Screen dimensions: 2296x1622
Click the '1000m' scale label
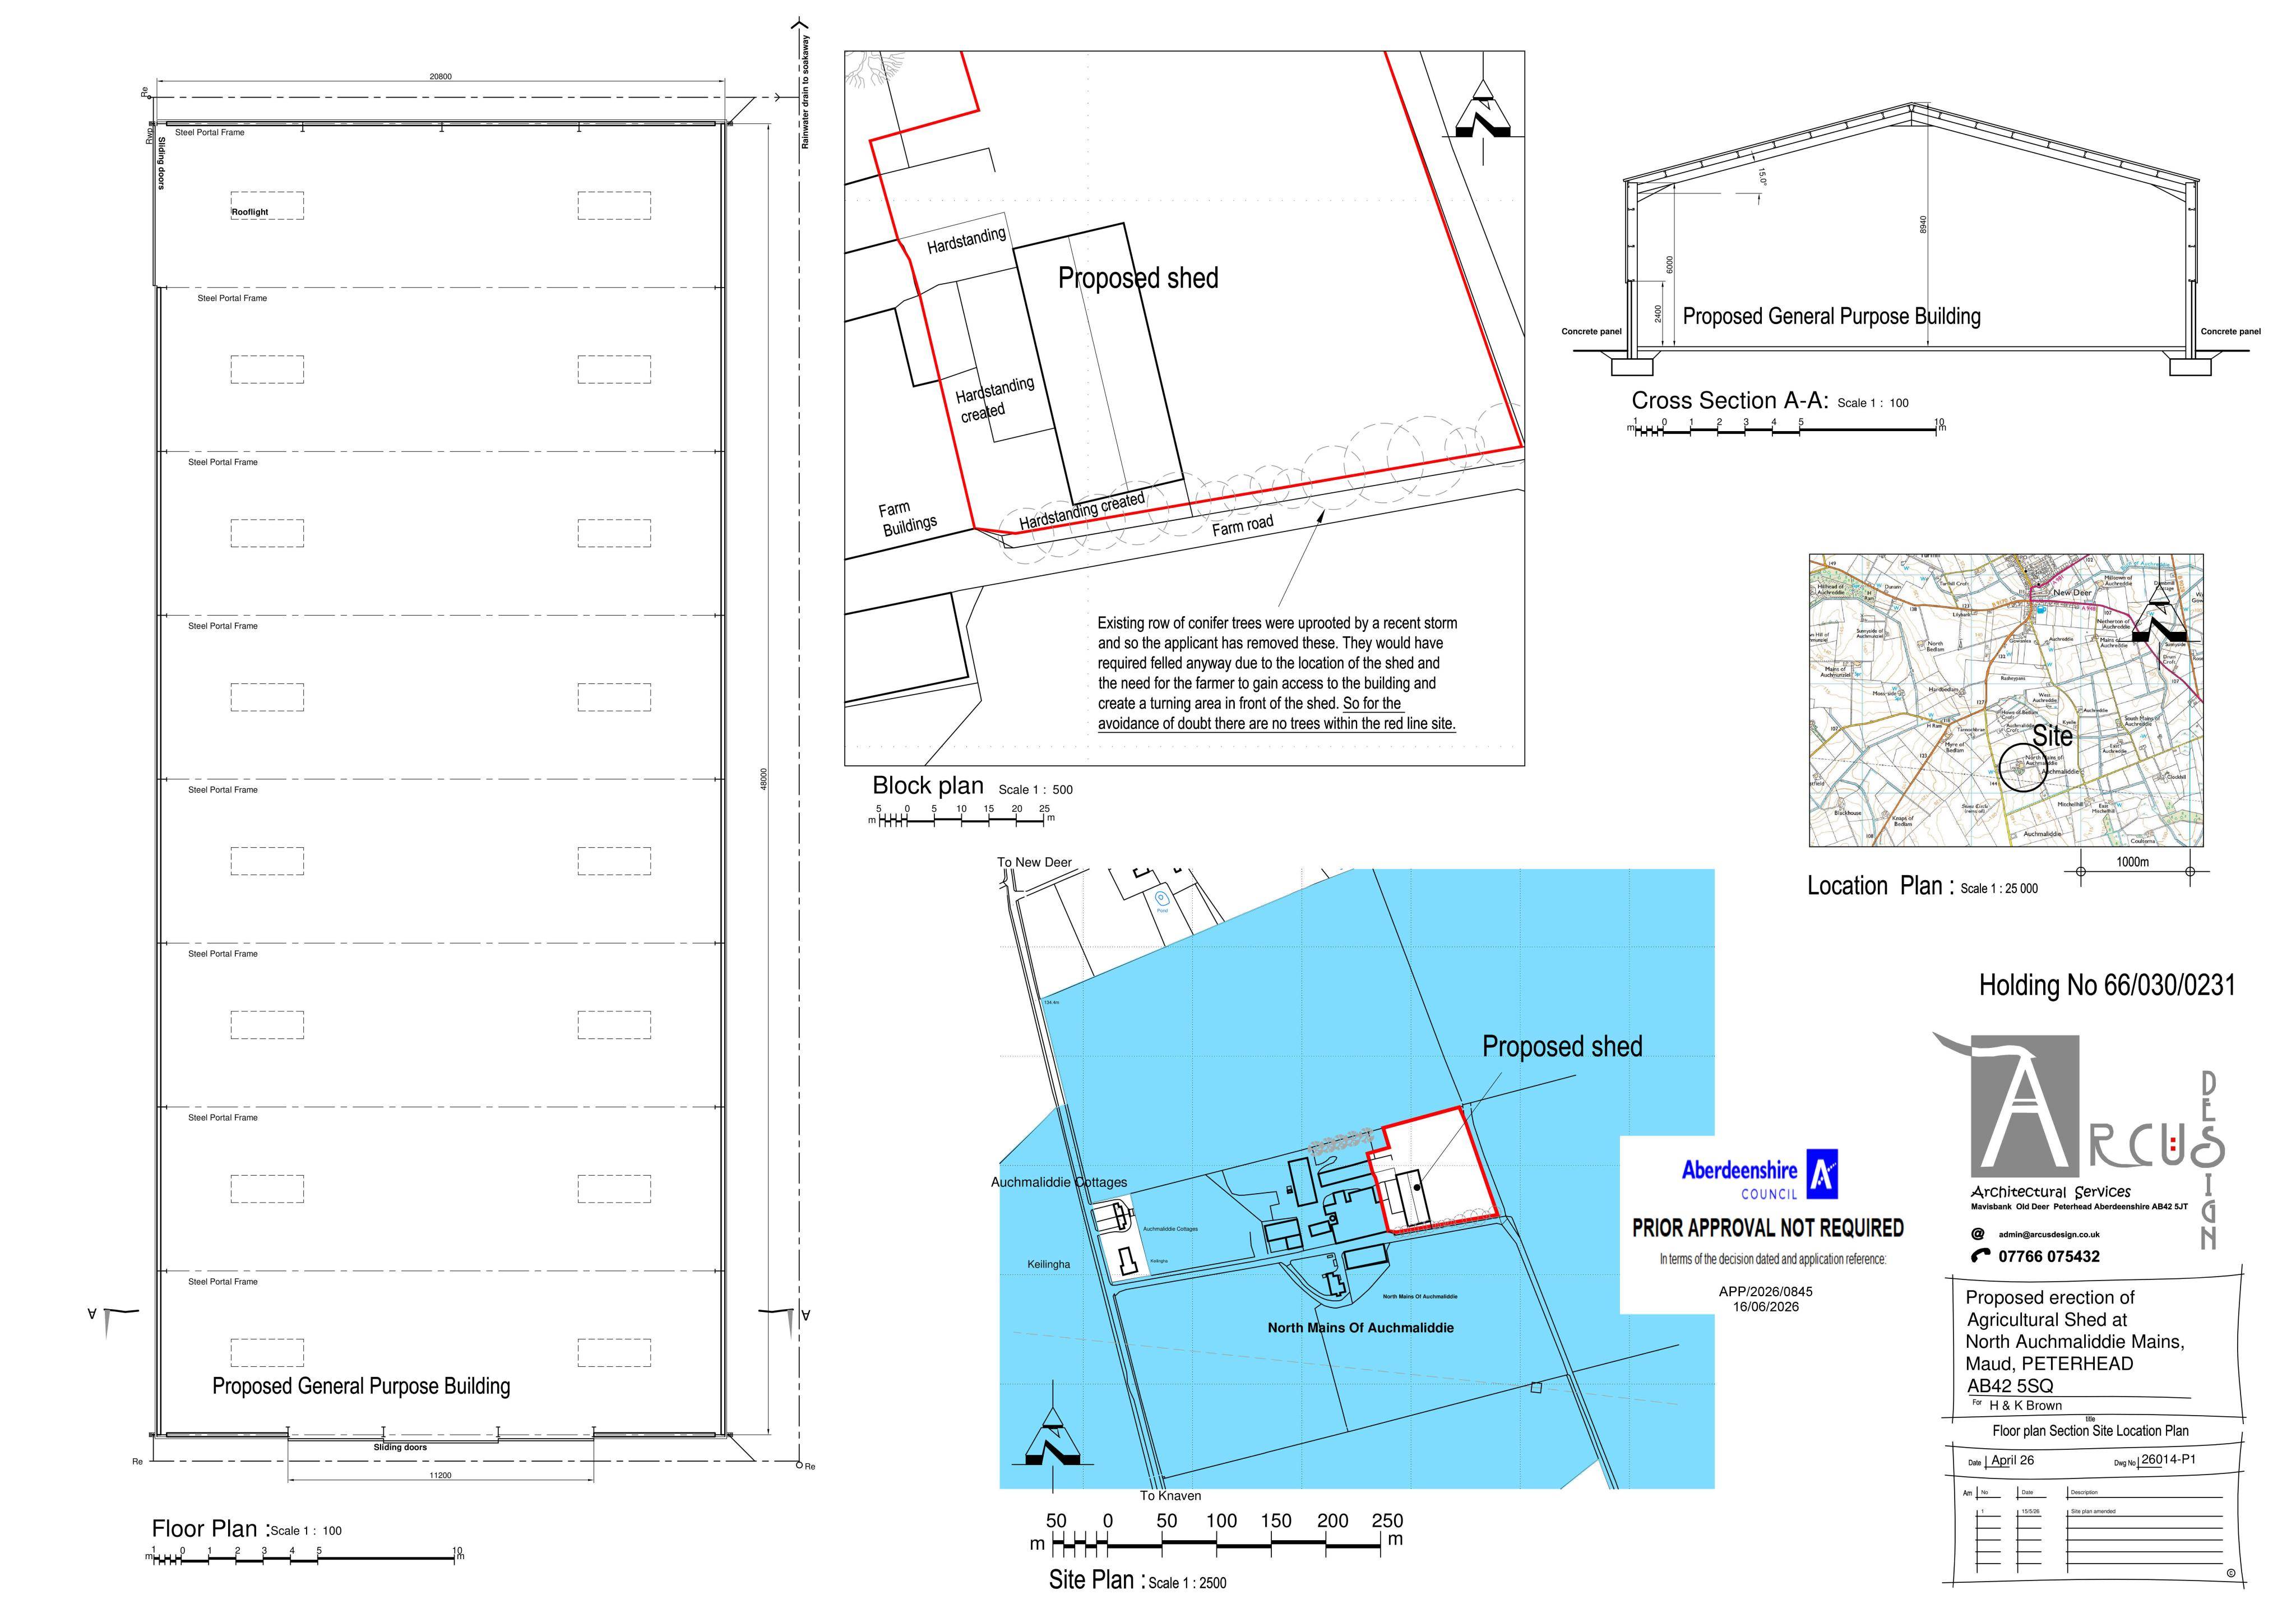(x=2133, y=862)
